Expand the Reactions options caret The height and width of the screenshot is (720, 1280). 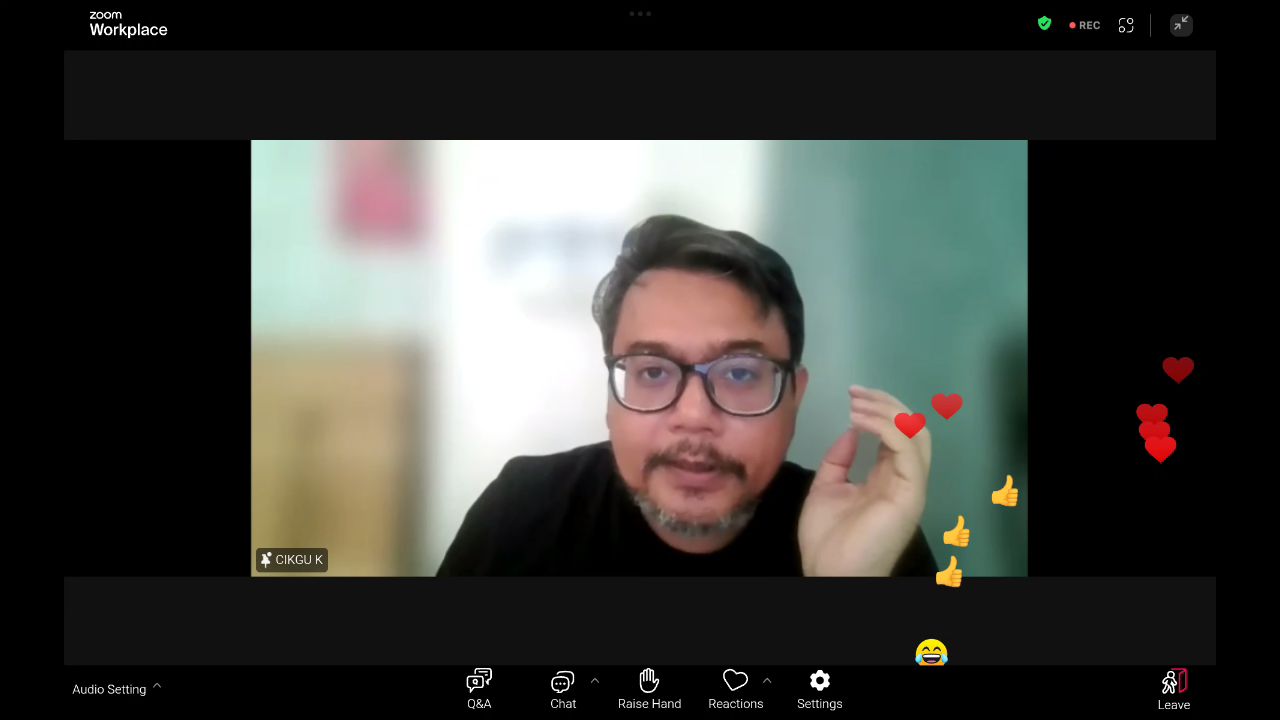(x=767, y=681)
